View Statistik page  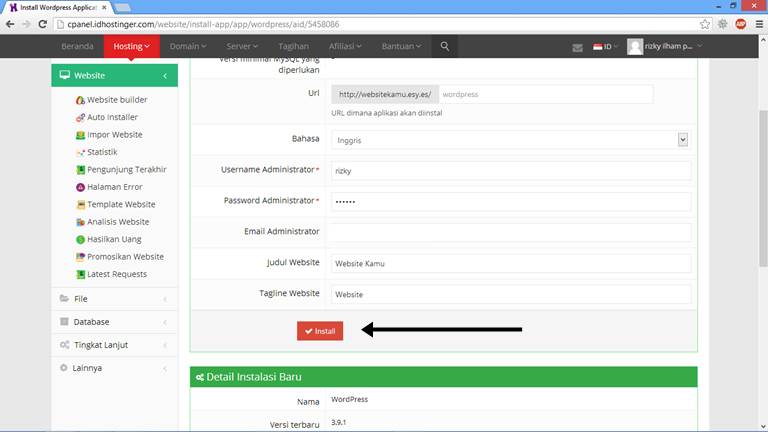(x=96, y=152)
